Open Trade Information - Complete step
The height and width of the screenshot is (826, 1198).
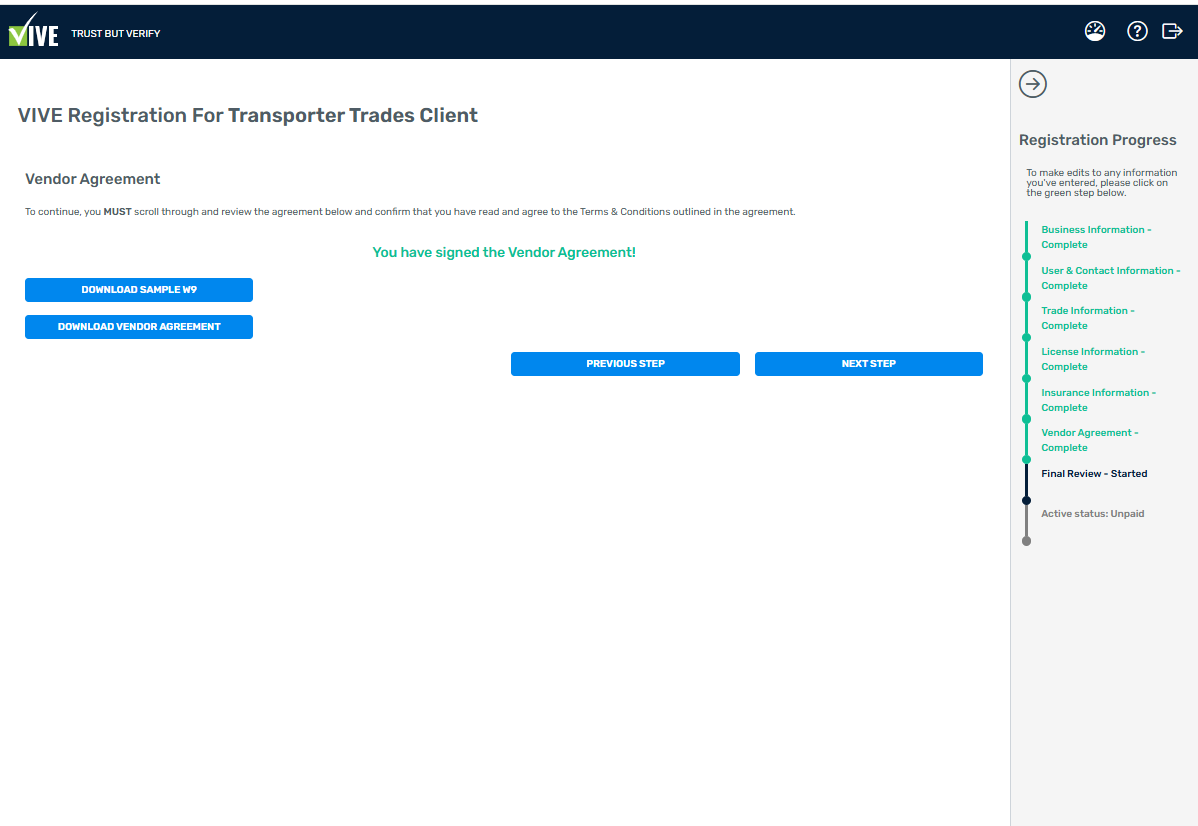[1087, 318]
